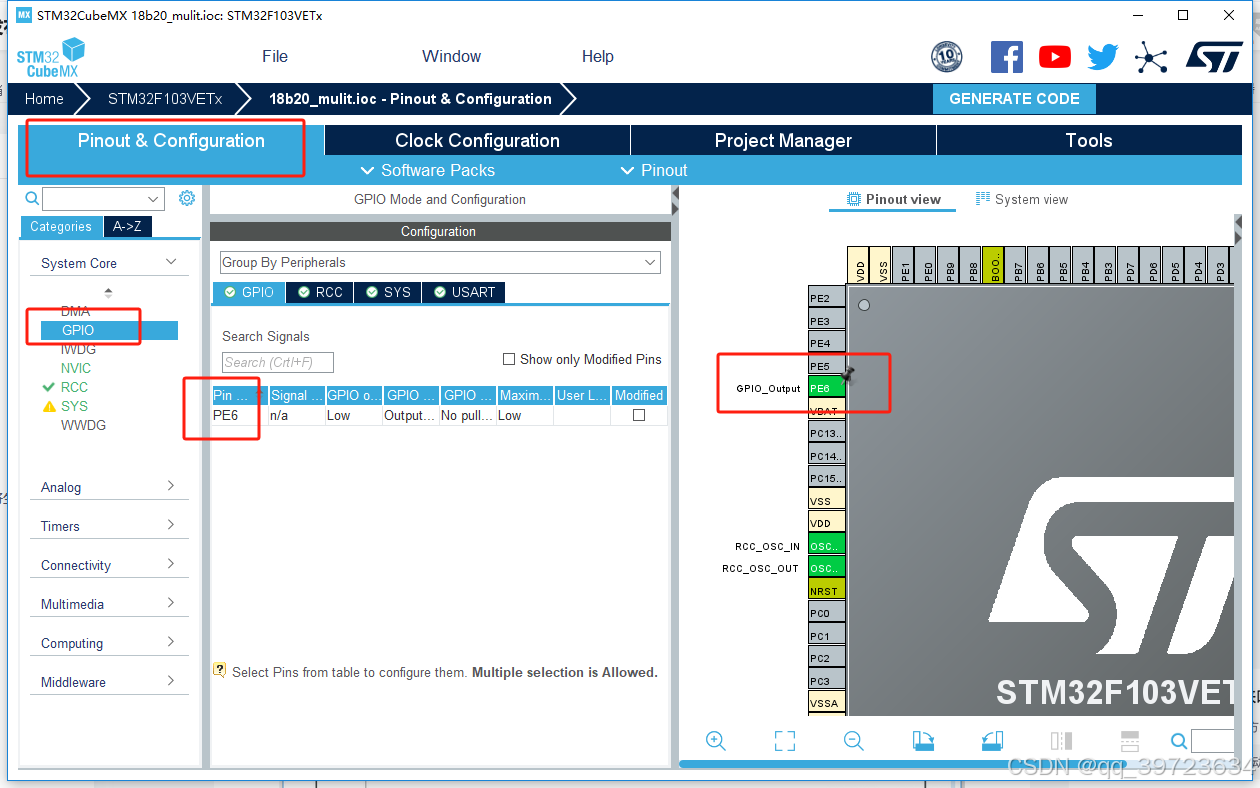The height and width of the screenshot is (788, 1260).
Task: Select GPIO in System Core list
Action: pos(109,330)
